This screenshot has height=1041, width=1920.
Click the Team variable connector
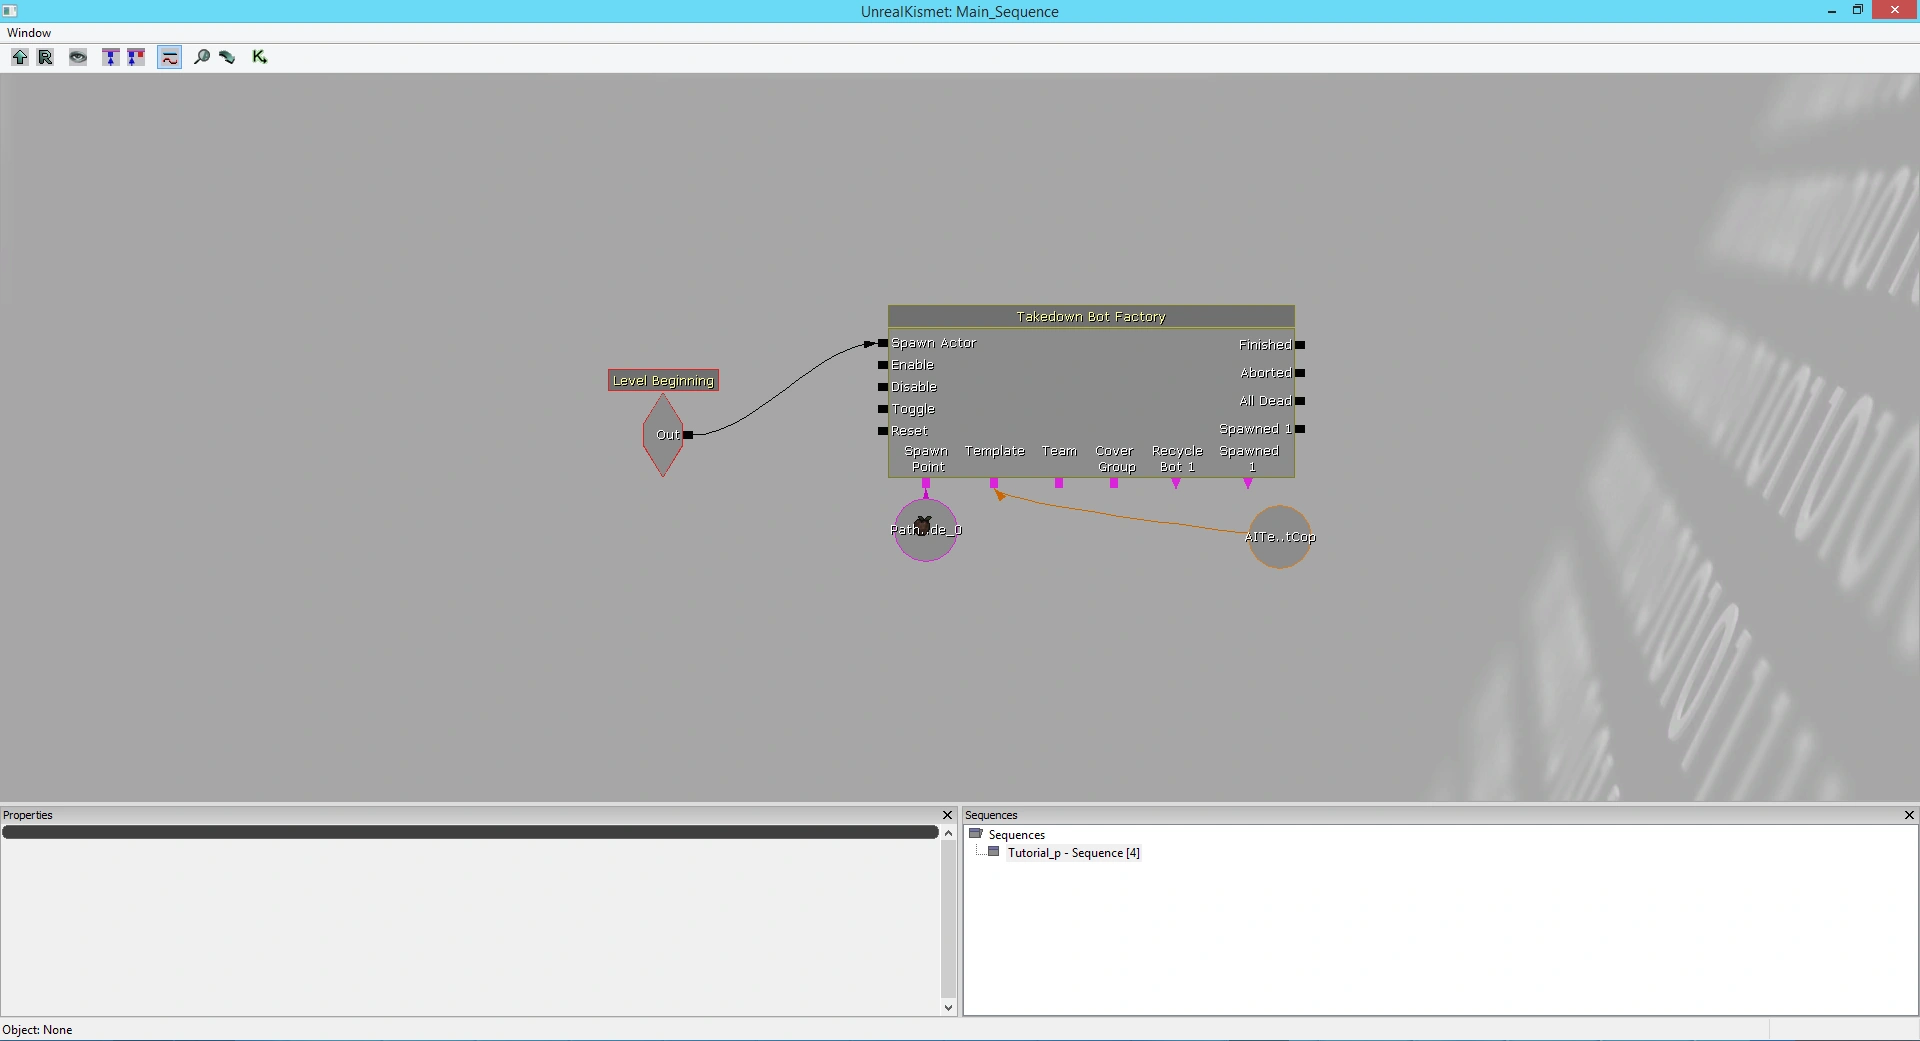(x=1059, y=483)
